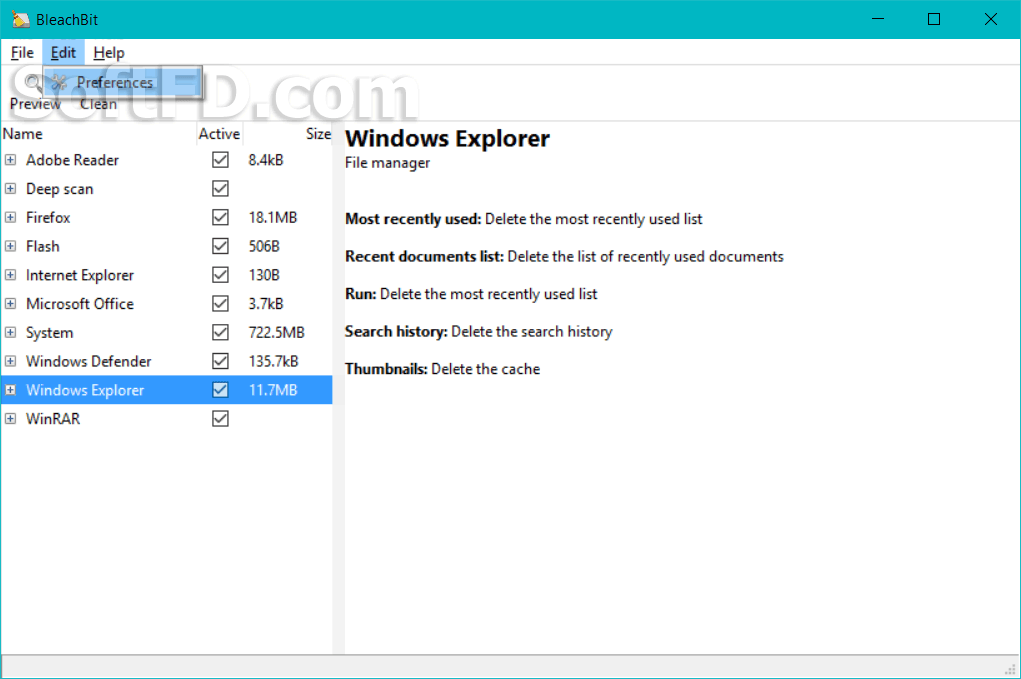Open the File menu
Viewport: 1021px width, 679px height.
(22, 53)
